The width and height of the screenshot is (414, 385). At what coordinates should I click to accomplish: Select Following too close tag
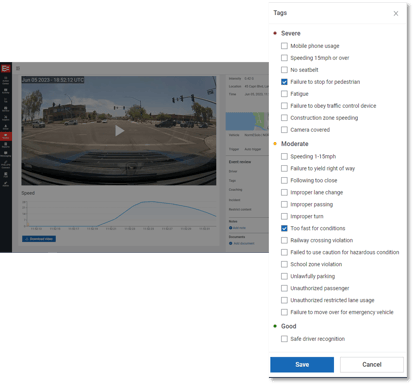[284, 181]
